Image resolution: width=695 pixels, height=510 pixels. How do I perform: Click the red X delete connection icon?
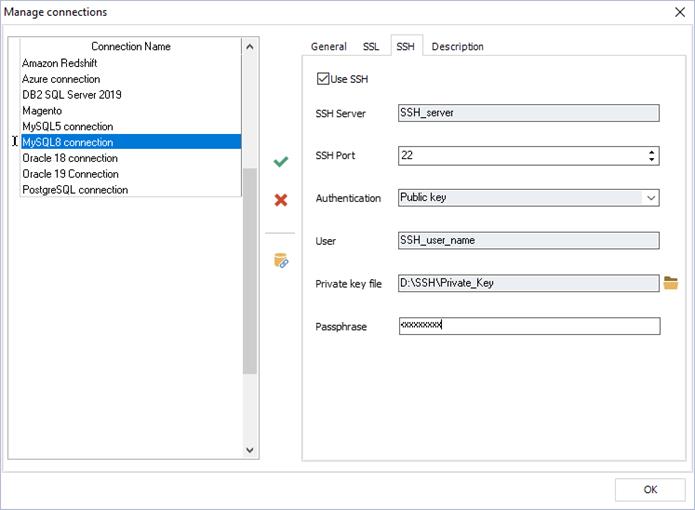point(281,200)
